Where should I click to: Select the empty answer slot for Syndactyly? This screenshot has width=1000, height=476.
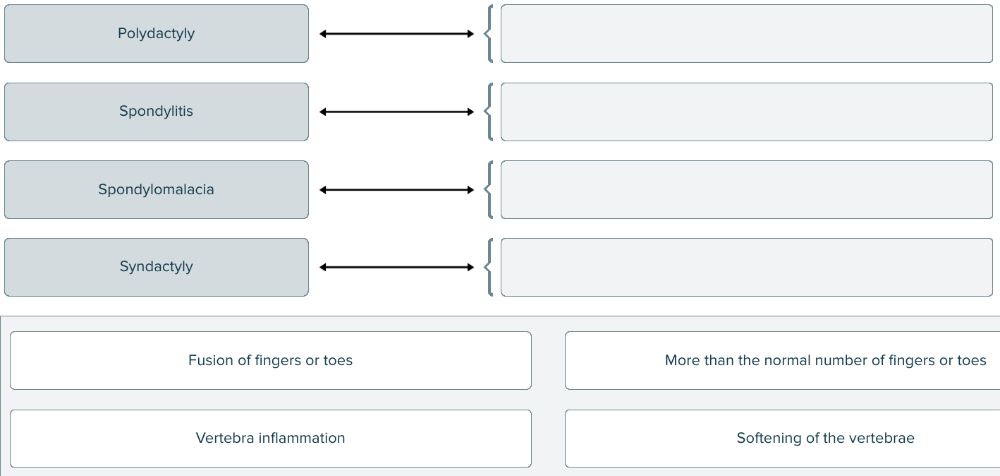pyautogui.click(x=746, y=267)
